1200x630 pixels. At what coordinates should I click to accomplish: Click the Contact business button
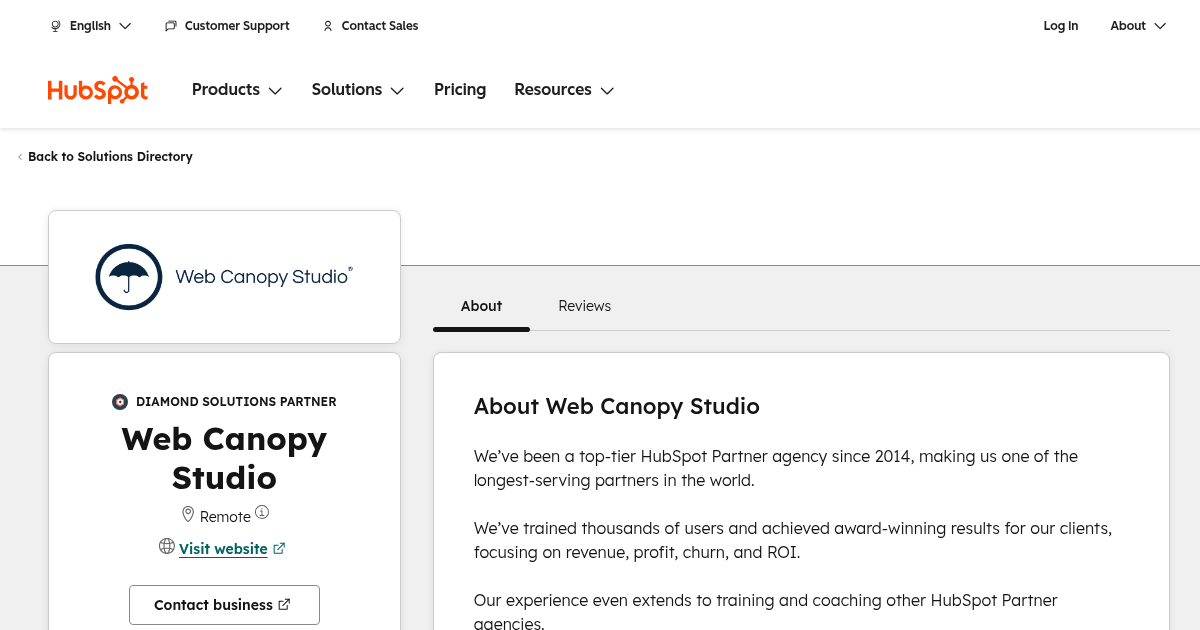[224, 605]
